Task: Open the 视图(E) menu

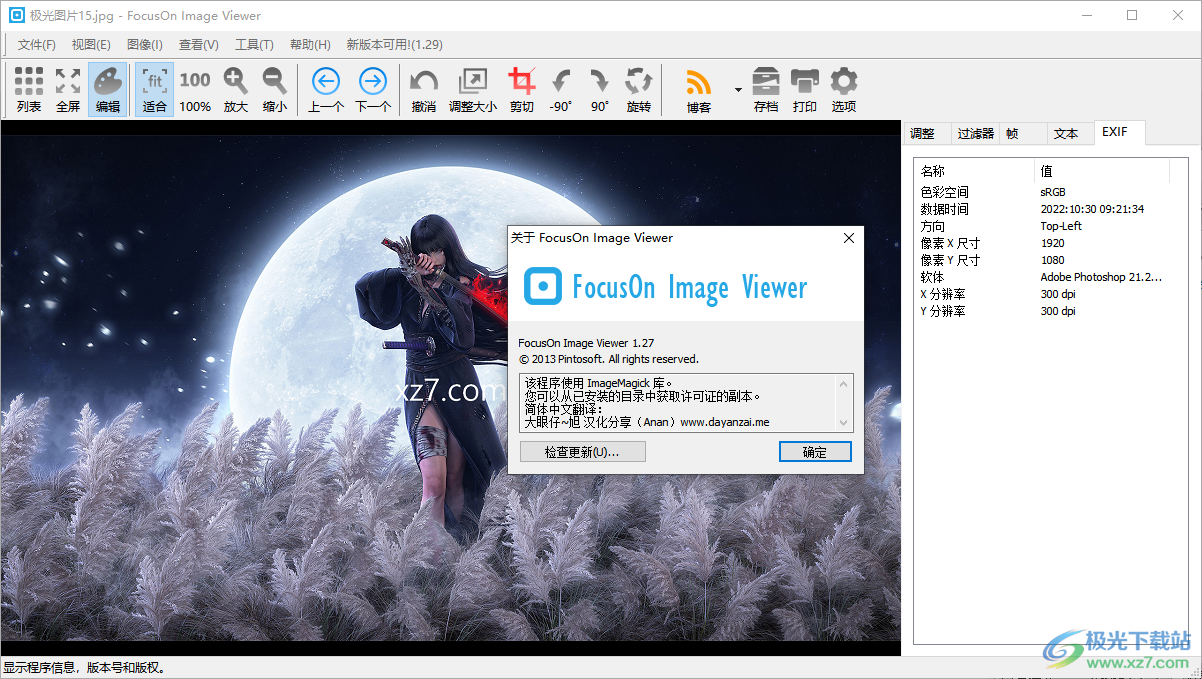Action: tap(91, 45)
